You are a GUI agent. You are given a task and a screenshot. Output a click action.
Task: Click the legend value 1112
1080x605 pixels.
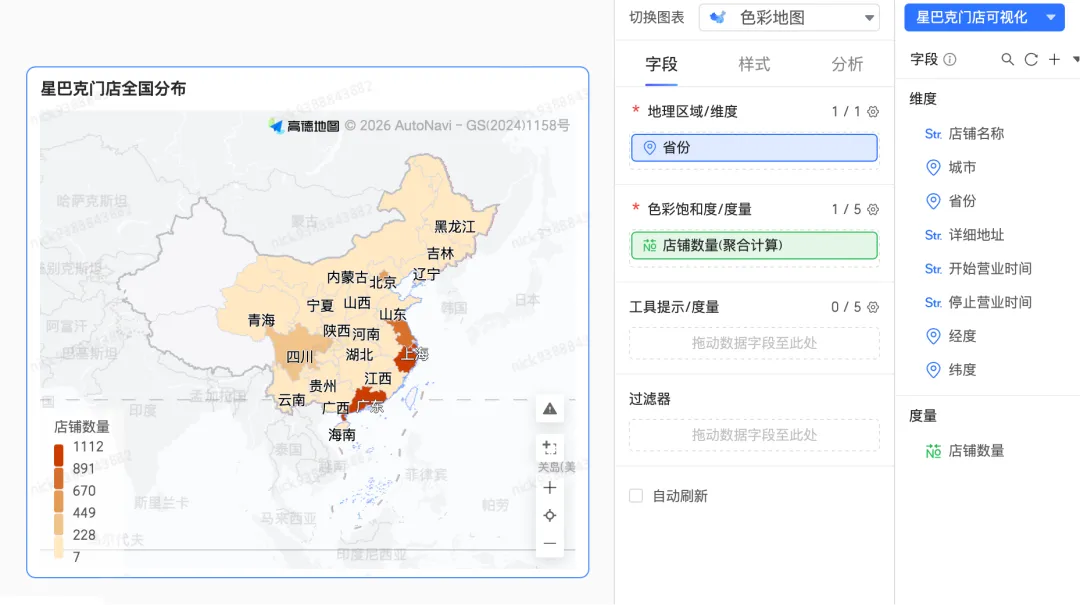coord(88,447)
